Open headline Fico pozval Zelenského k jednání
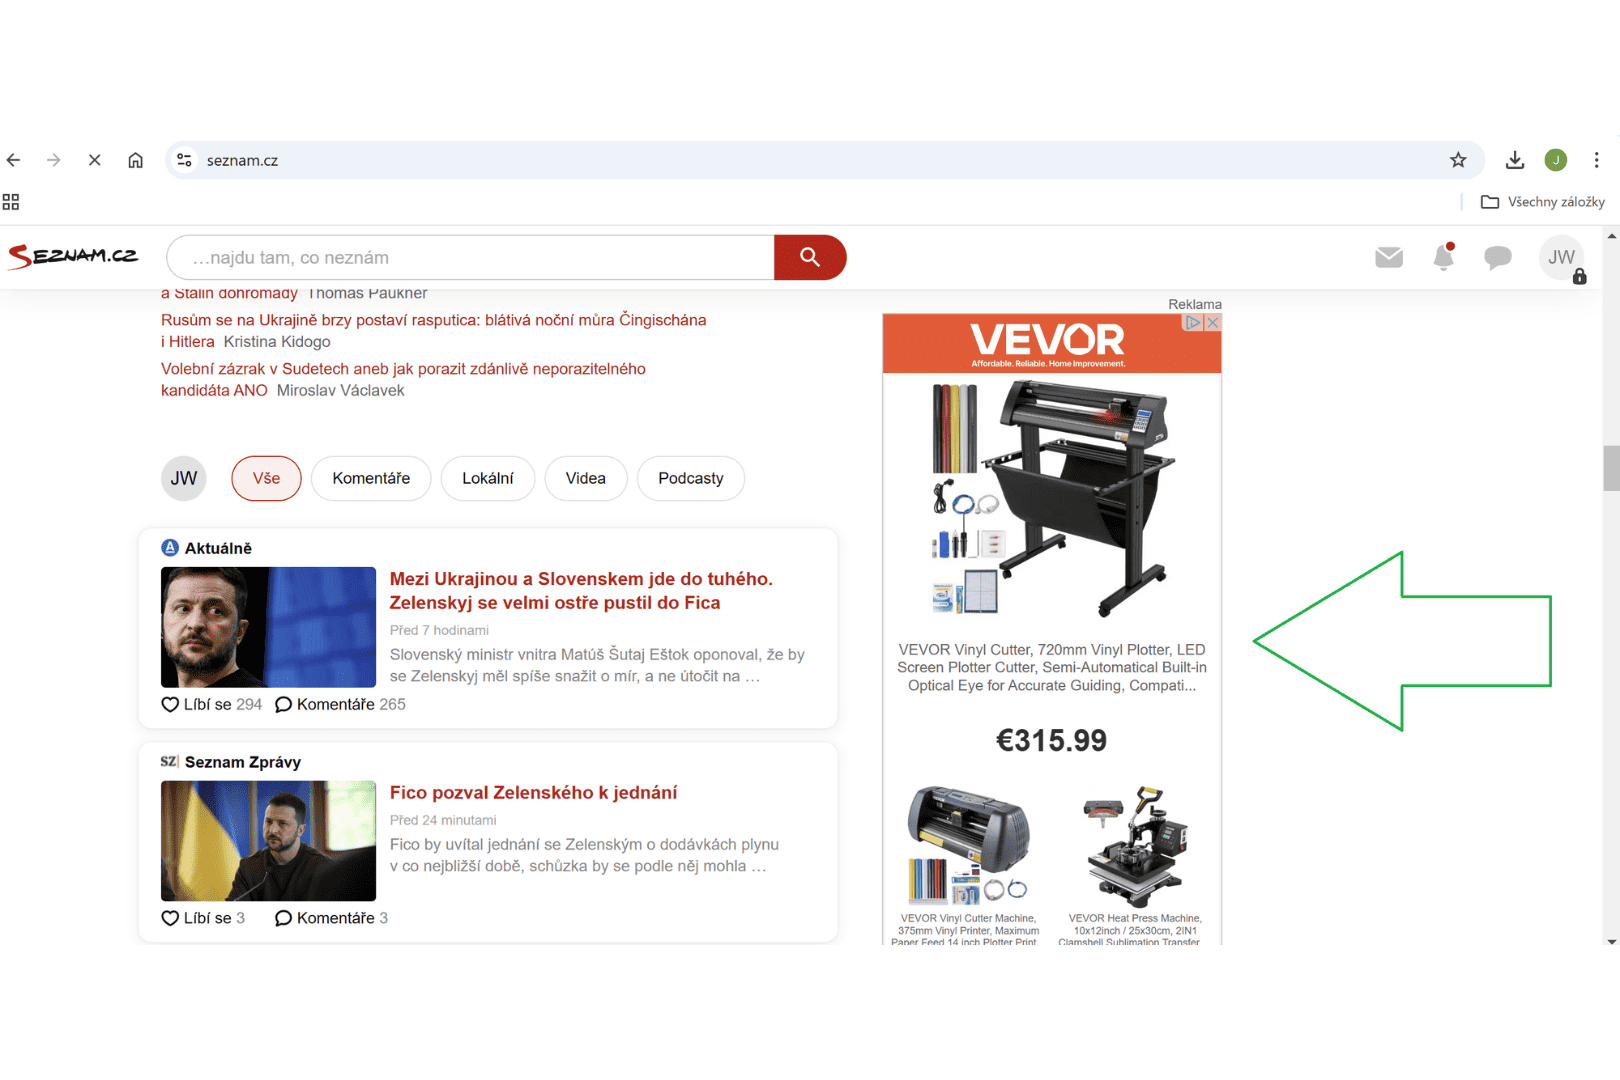Viewport: 1620px width, 1080px height. (x=533, y=792)
